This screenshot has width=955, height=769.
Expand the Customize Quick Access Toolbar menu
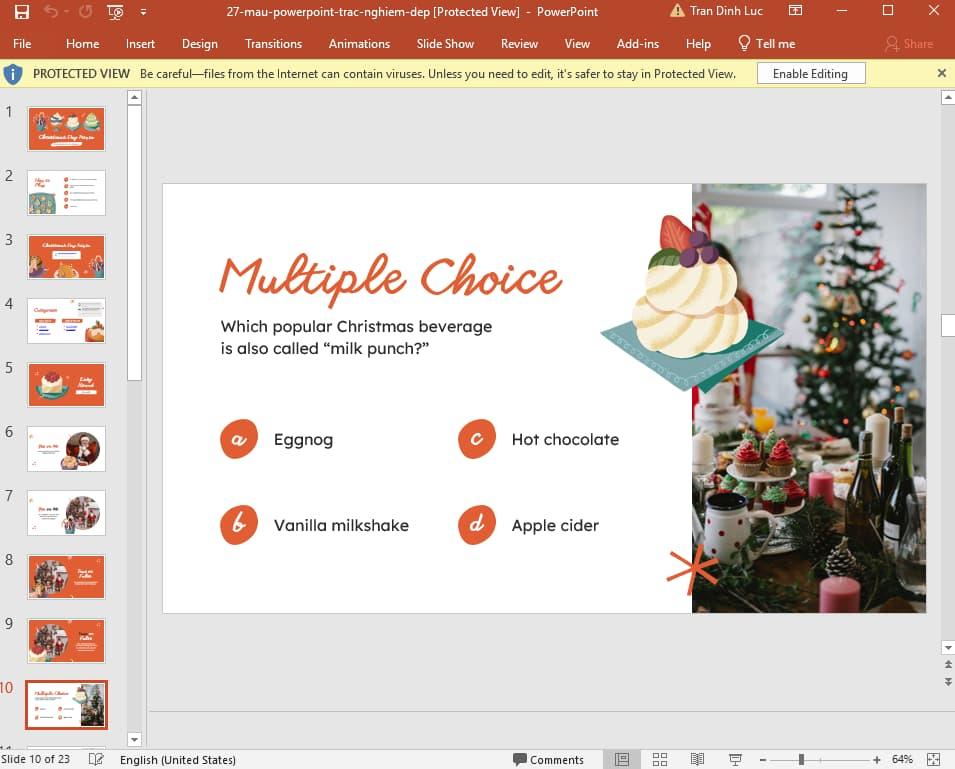pyautogui.click(x=143, y=12)
